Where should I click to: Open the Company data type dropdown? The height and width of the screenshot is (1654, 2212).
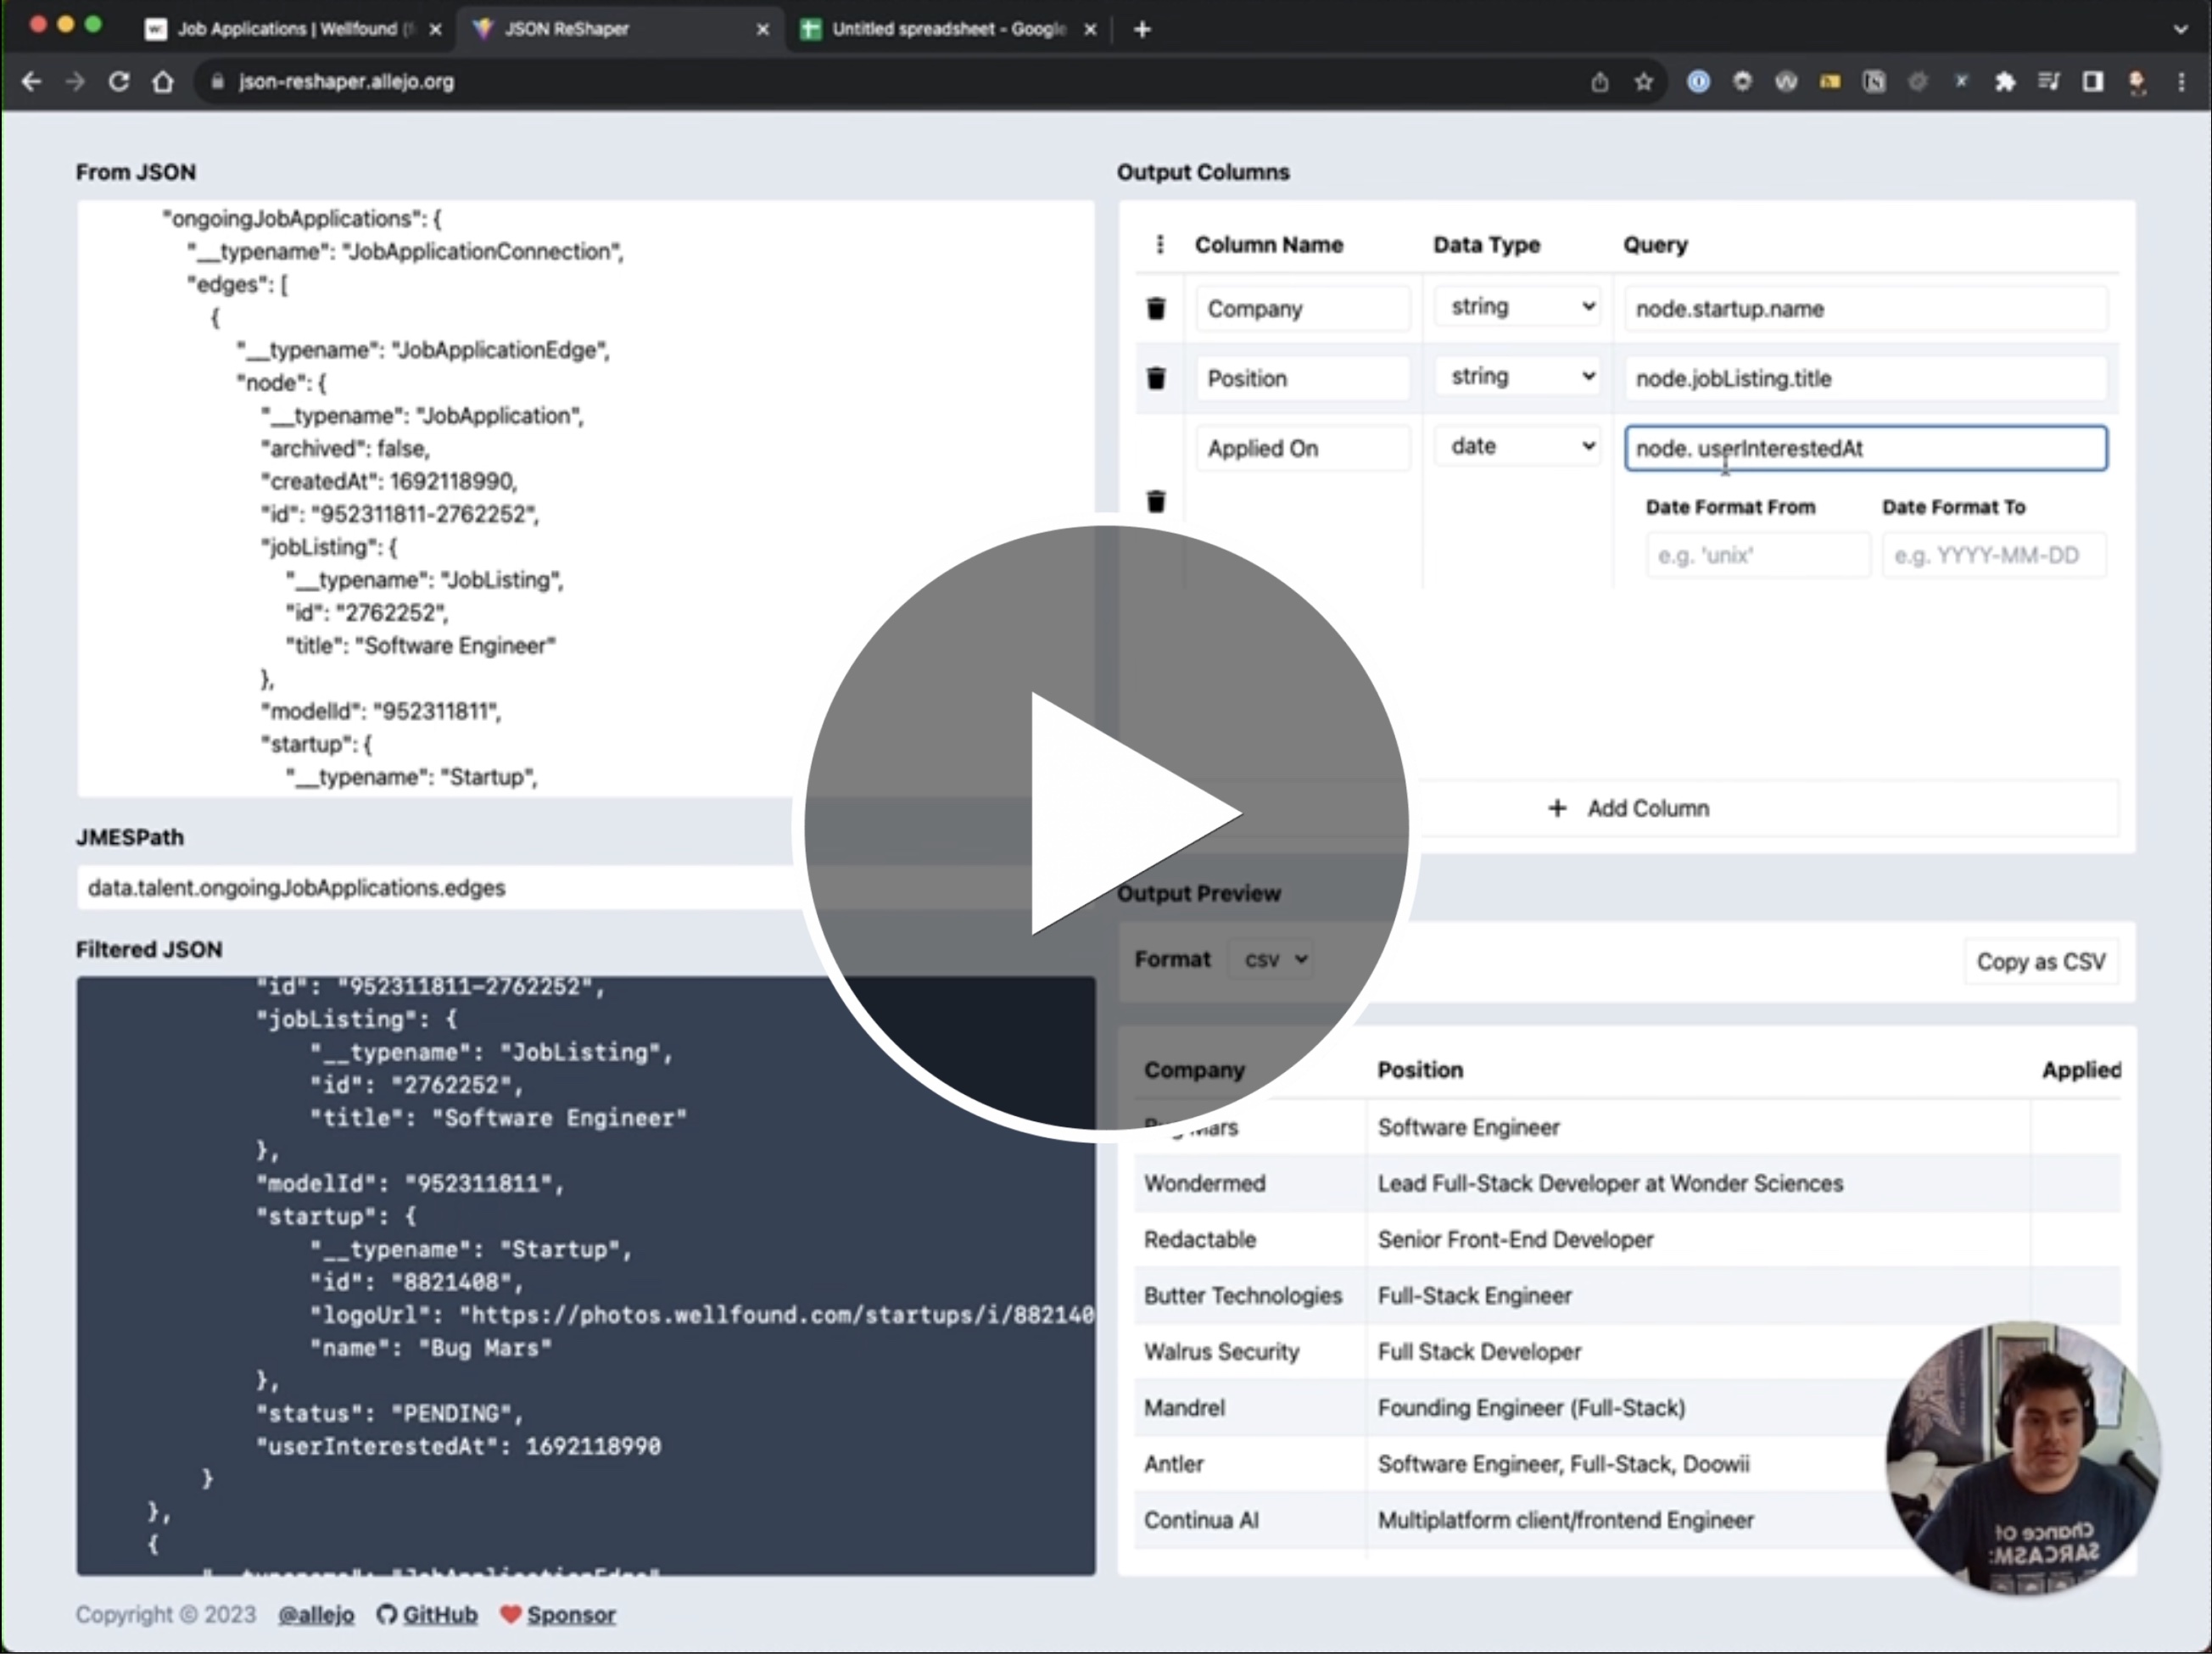(x=1518, y=307)
